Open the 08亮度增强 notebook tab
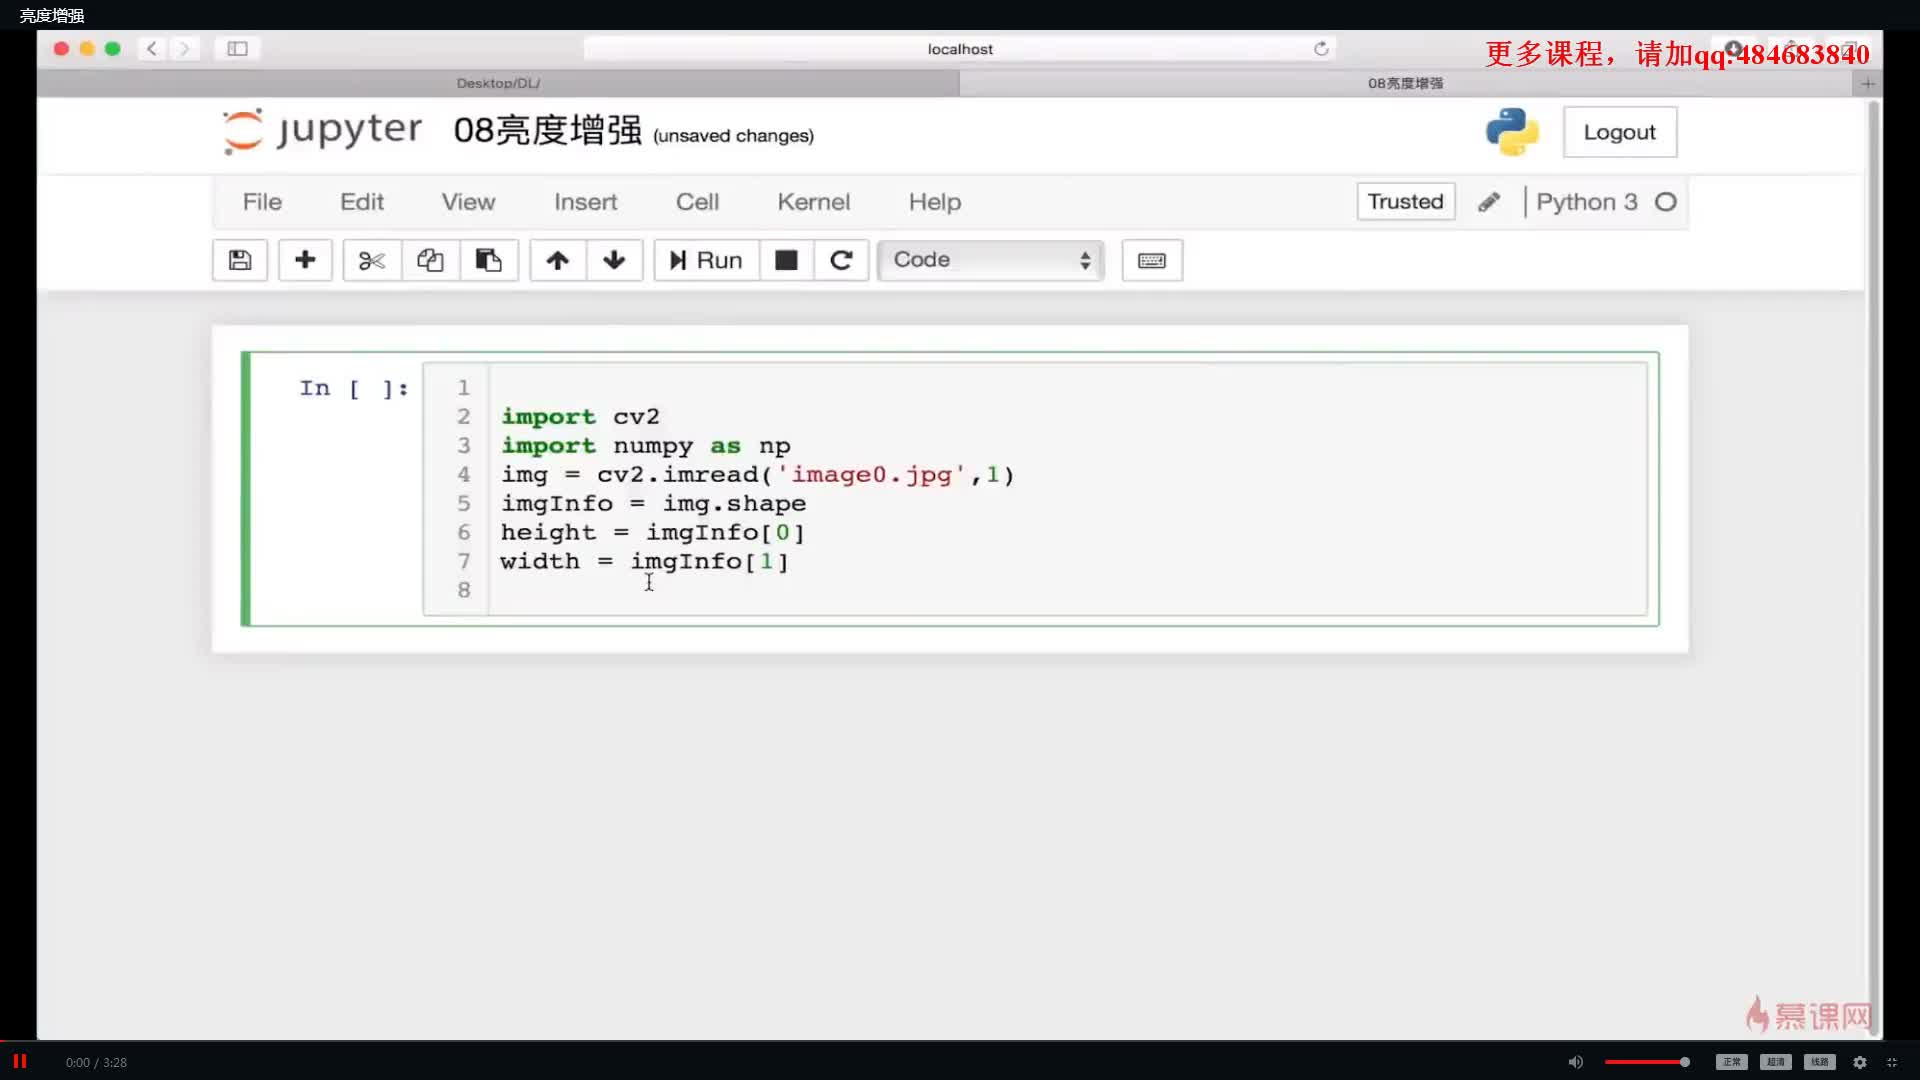This screenshot has width=1920, height=1080. (x=1406, y=82)
